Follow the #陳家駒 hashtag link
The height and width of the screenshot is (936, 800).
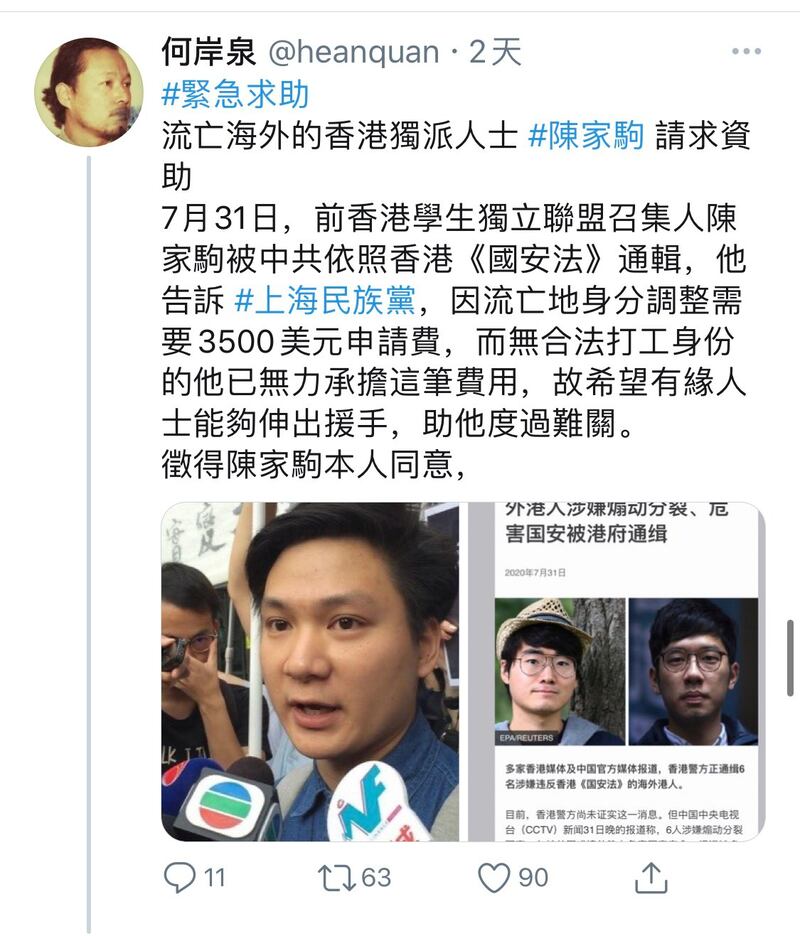pyautogui.click(x=586, y=136)
